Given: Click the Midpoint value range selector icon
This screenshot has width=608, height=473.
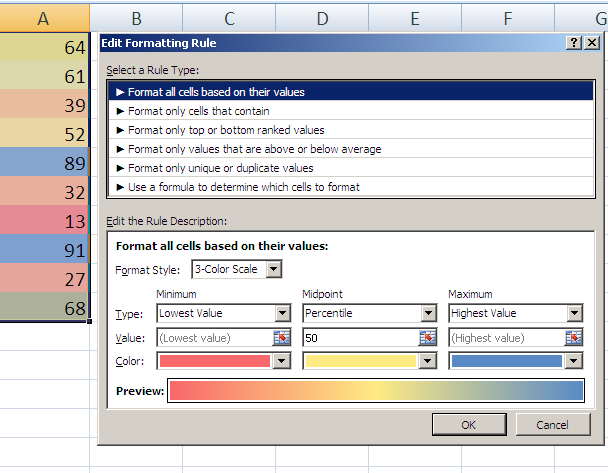Looking at the screenshot, I should 427,338.
